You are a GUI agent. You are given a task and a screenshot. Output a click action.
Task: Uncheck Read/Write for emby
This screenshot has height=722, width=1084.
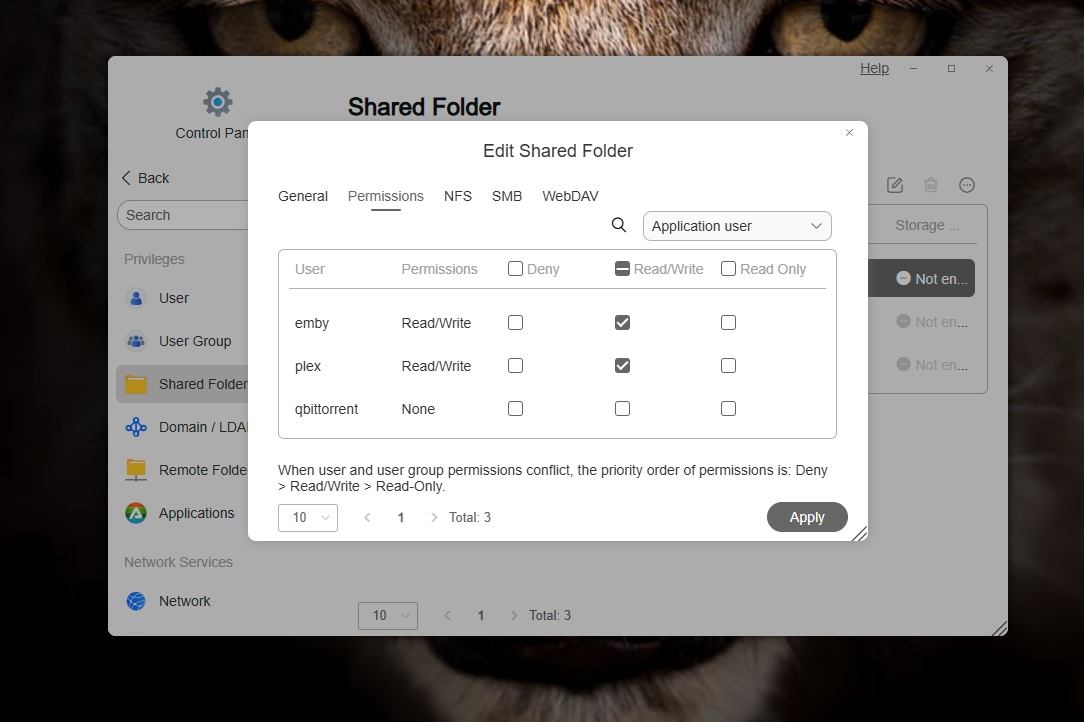622,322
